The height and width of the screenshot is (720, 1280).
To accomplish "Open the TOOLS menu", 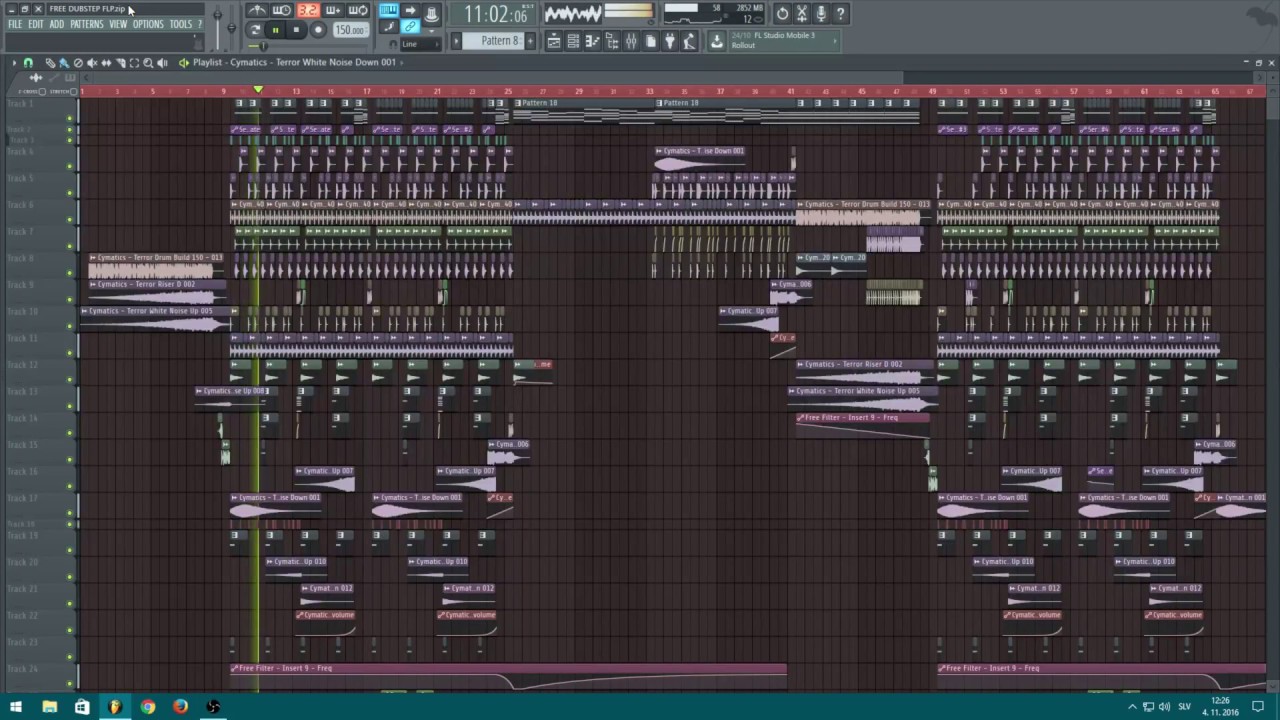I will [x=181, y=24].
